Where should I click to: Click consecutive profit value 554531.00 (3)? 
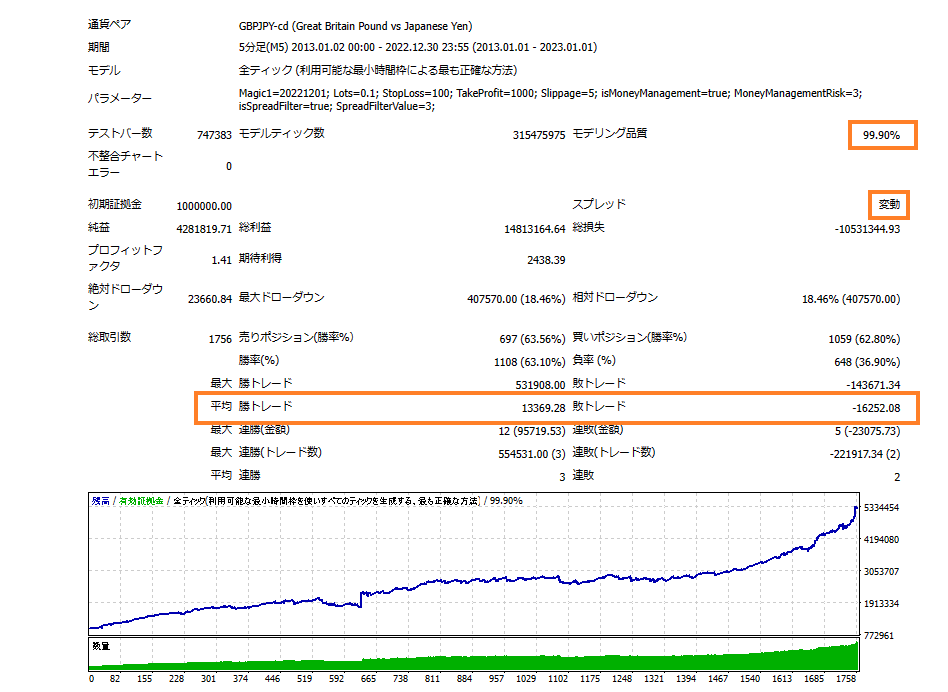531,454
